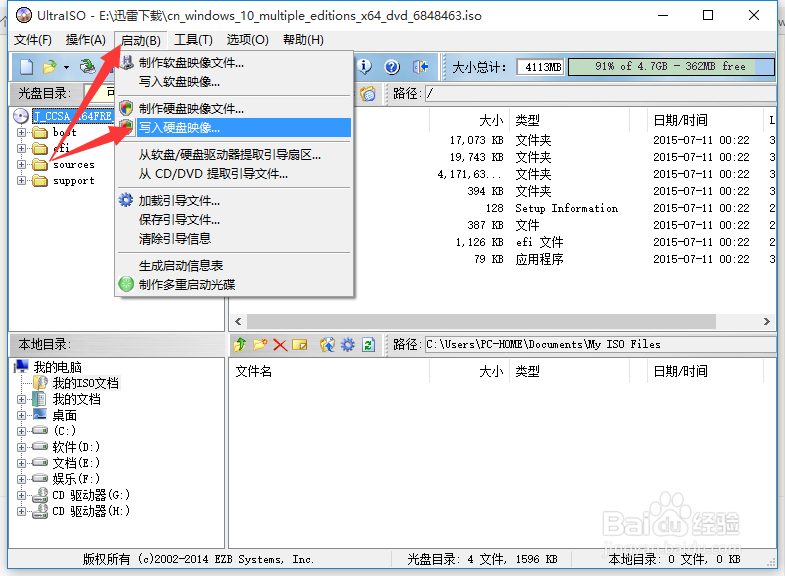Click the disc icon of J_CCSA root node
Image resolution: width=785 pixels, height=576 pixels.
[21, 116]
